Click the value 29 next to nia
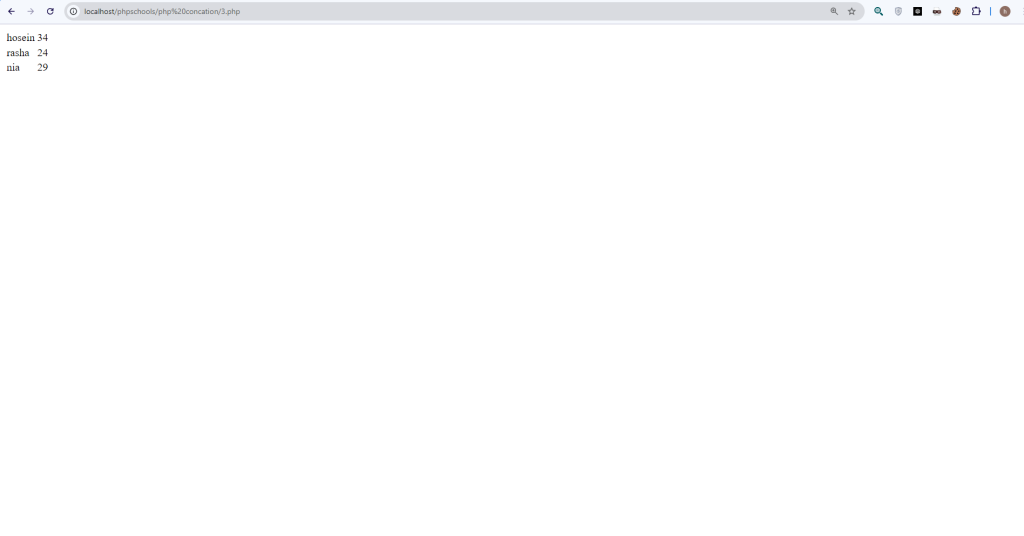This screenshot has width=1024, height=536. (42, 68)
